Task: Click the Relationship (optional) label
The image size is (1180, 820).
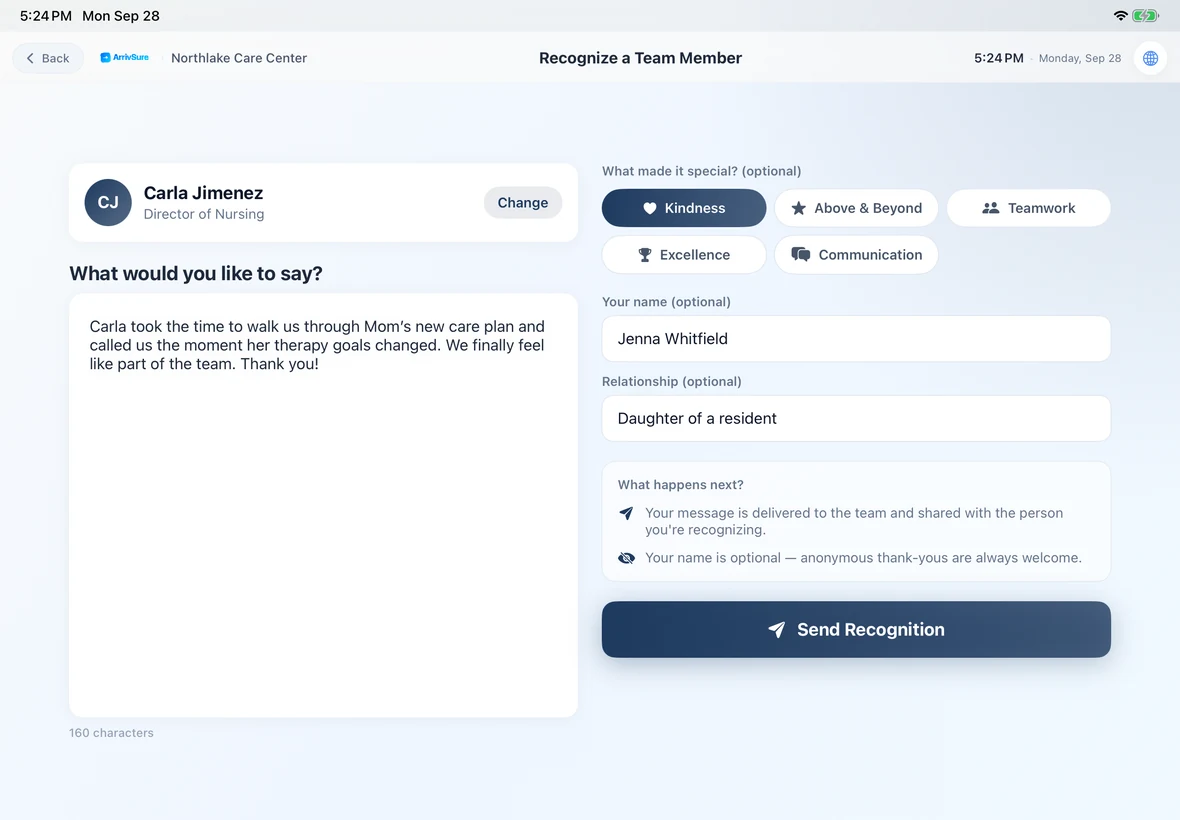Action: 671,381
